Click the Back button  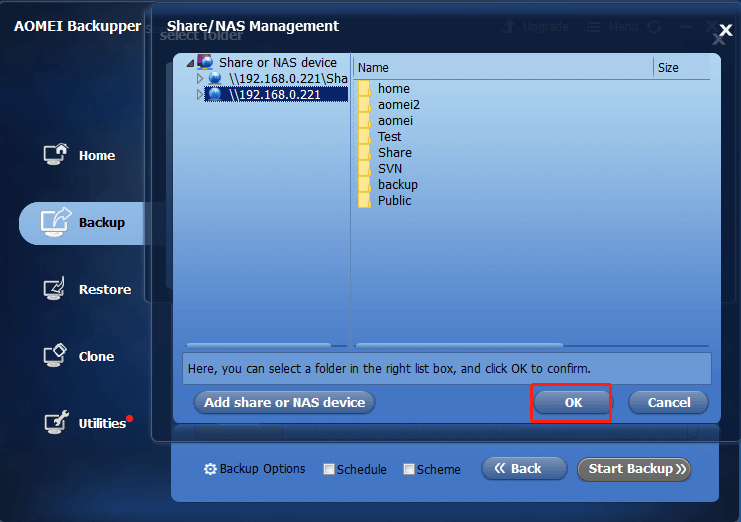524,469
